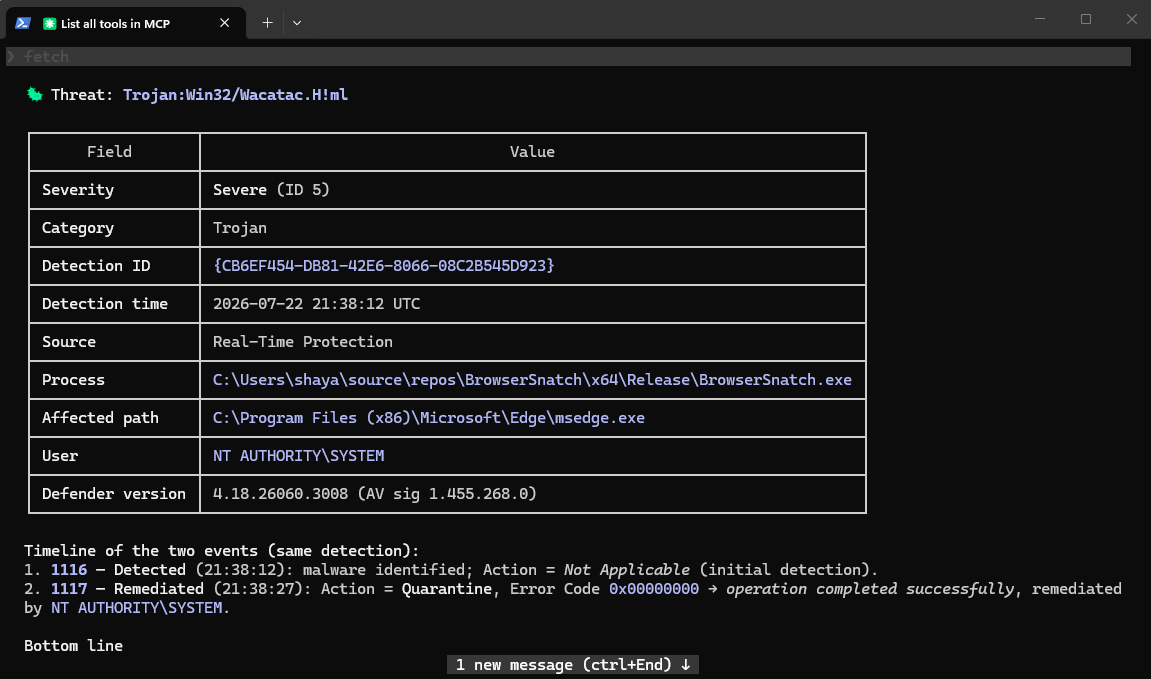Viewport: 1151px width, 679px height.
Task: Click NT AUTHORITY\SYSTEM in timeline text
Action: (137, 608)
